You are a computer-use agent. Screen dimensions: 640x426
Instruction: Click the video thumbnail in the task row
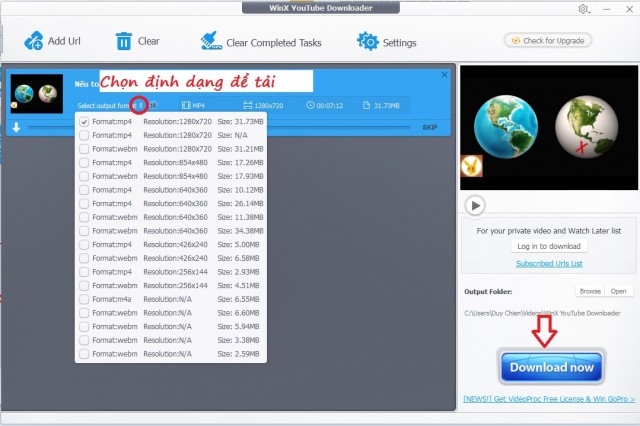[x=37, y=93]
